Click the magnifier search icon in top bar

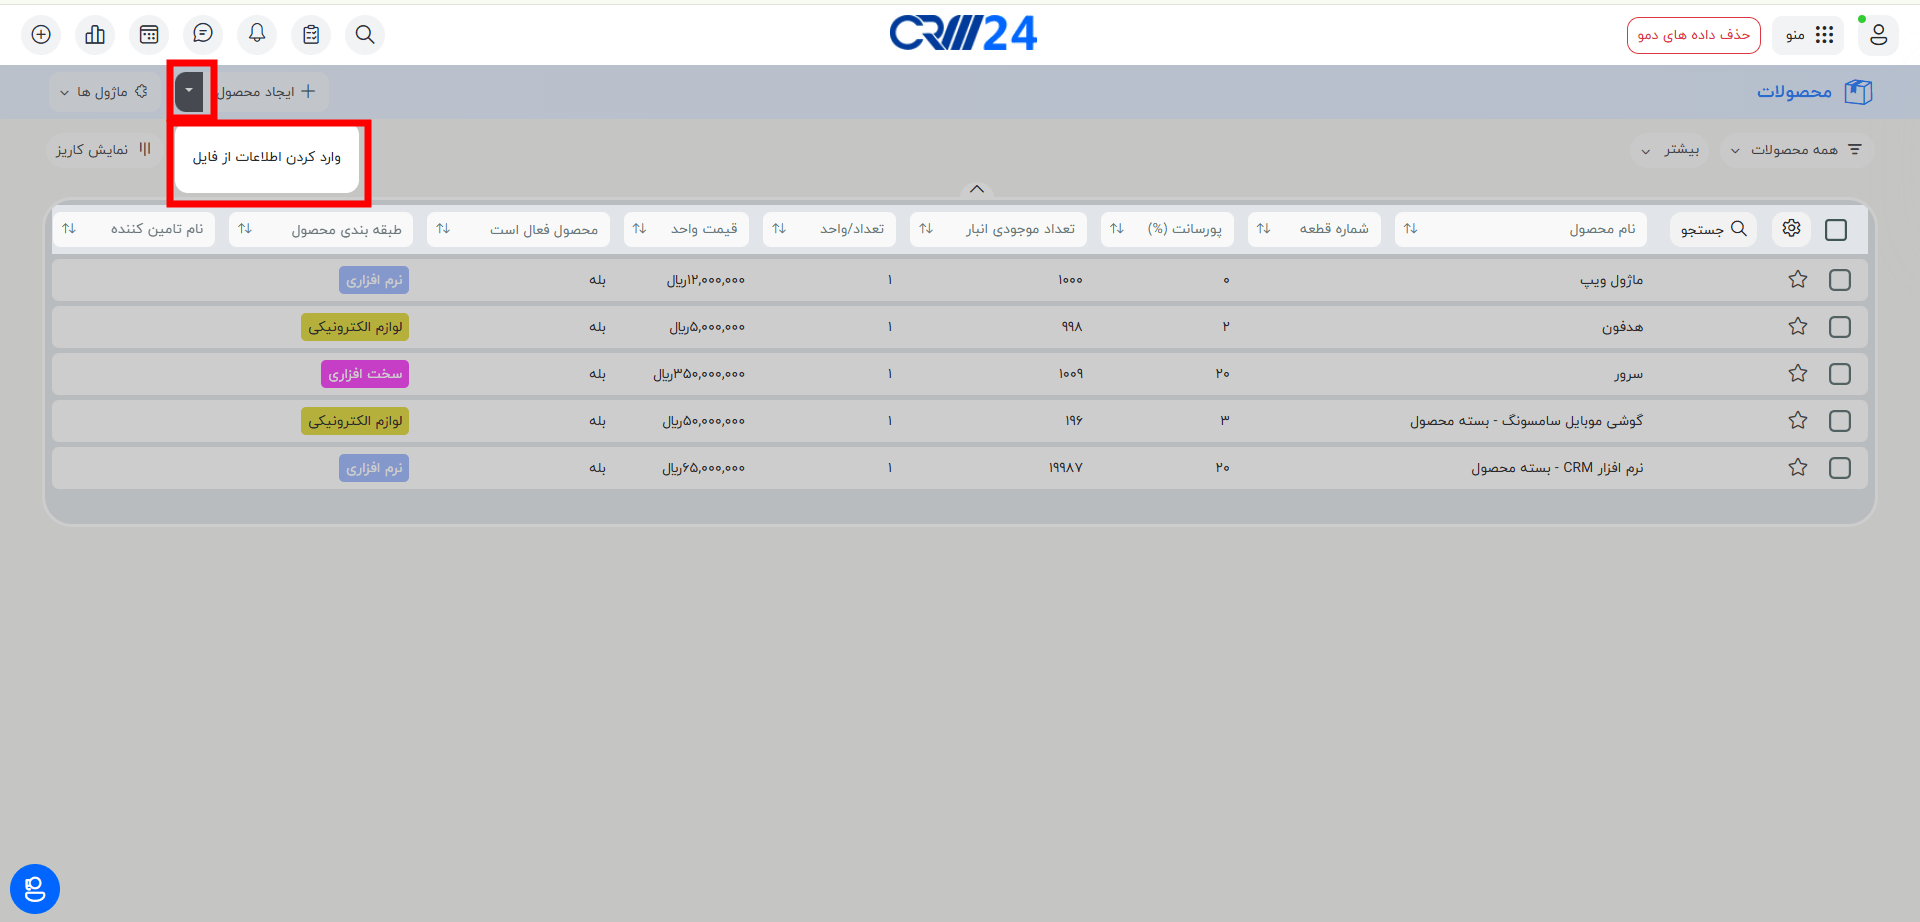click(x=365, y=35)
